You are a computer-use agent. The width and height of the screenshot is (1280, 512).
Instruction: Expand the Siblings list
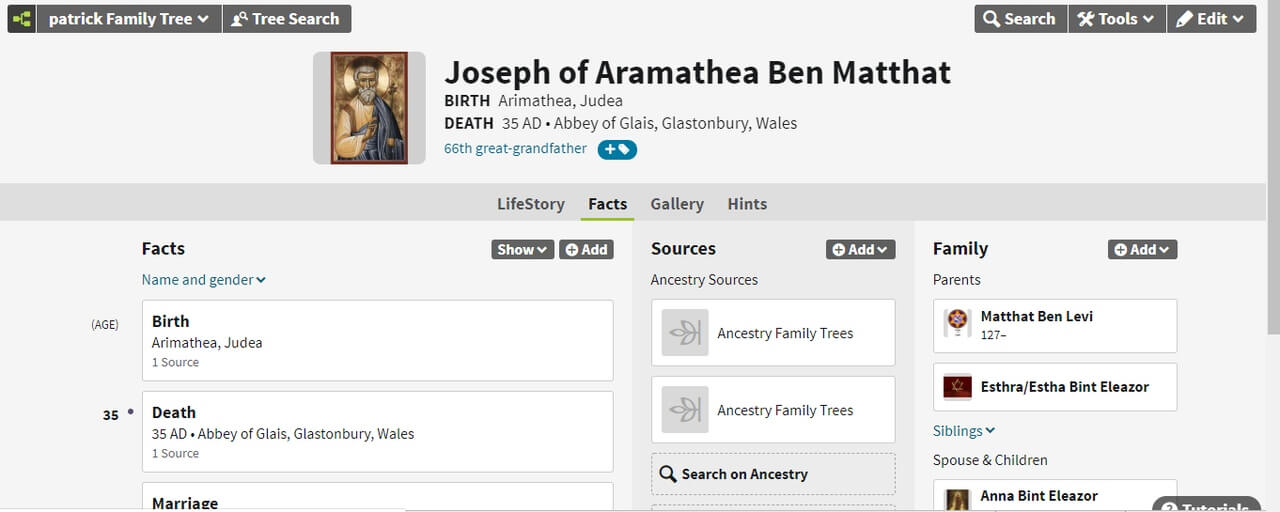pyautogui.click(x=964, y=431)
